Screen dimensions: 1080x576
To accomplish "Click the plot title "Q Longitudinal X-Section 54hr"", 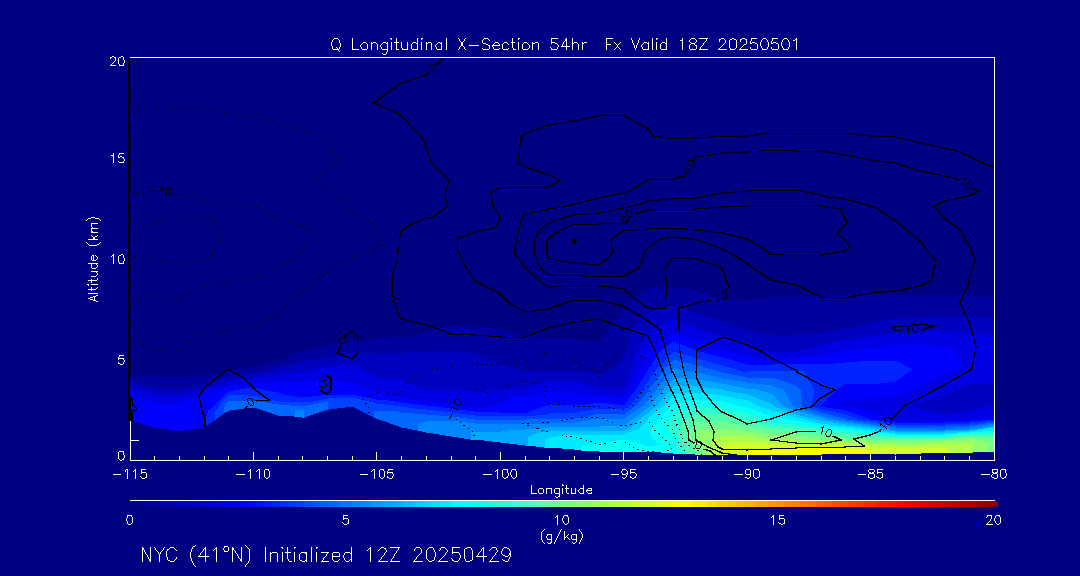I will pyautogui.click(x=459, y=45).
